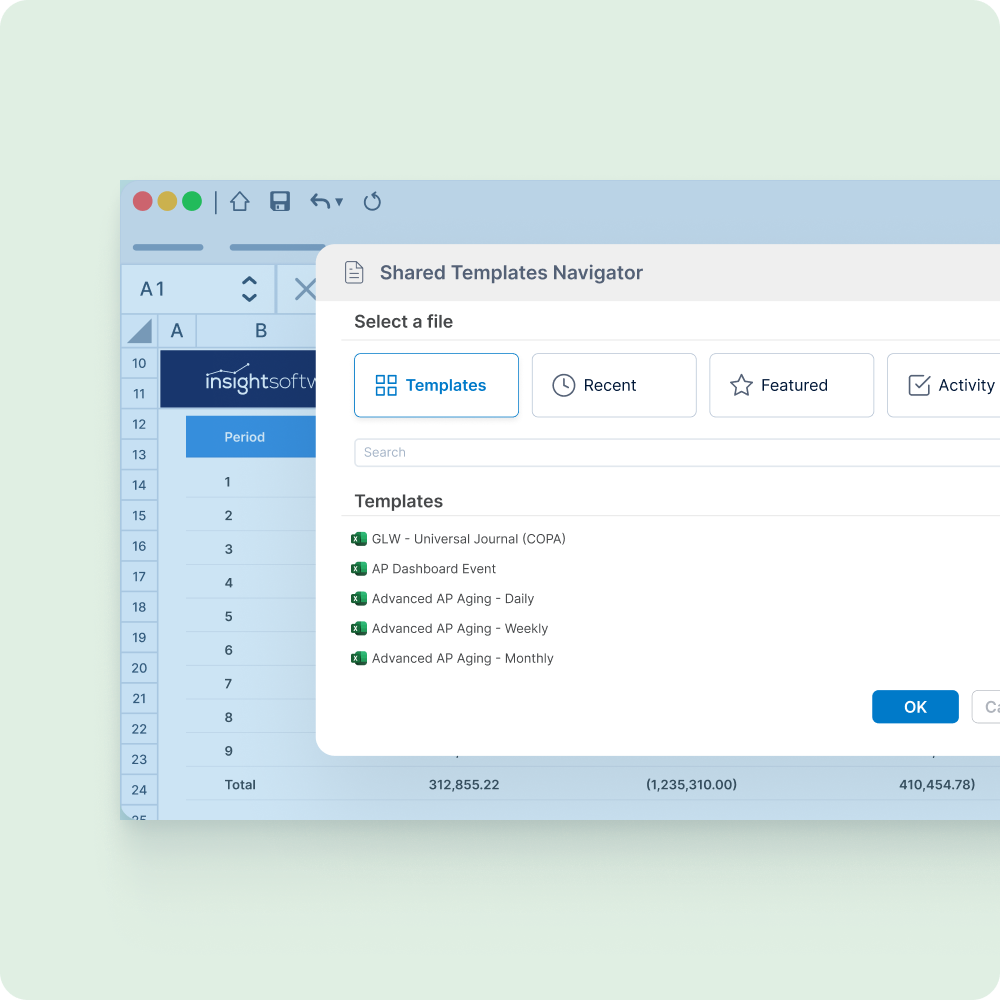Click the cell reference stepper arrows

tap(249, 289)
